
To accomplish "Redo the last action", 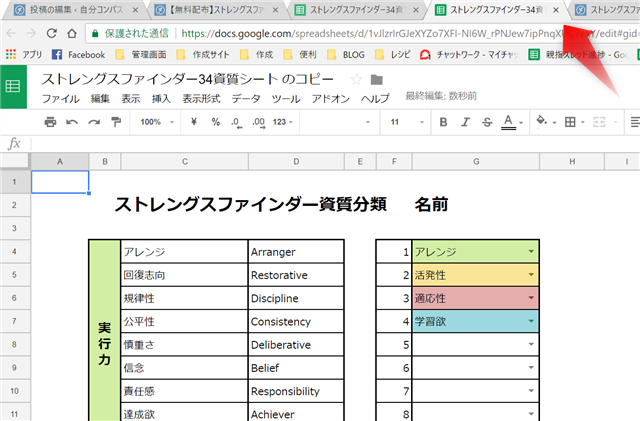I will click(x=94, y=122).
